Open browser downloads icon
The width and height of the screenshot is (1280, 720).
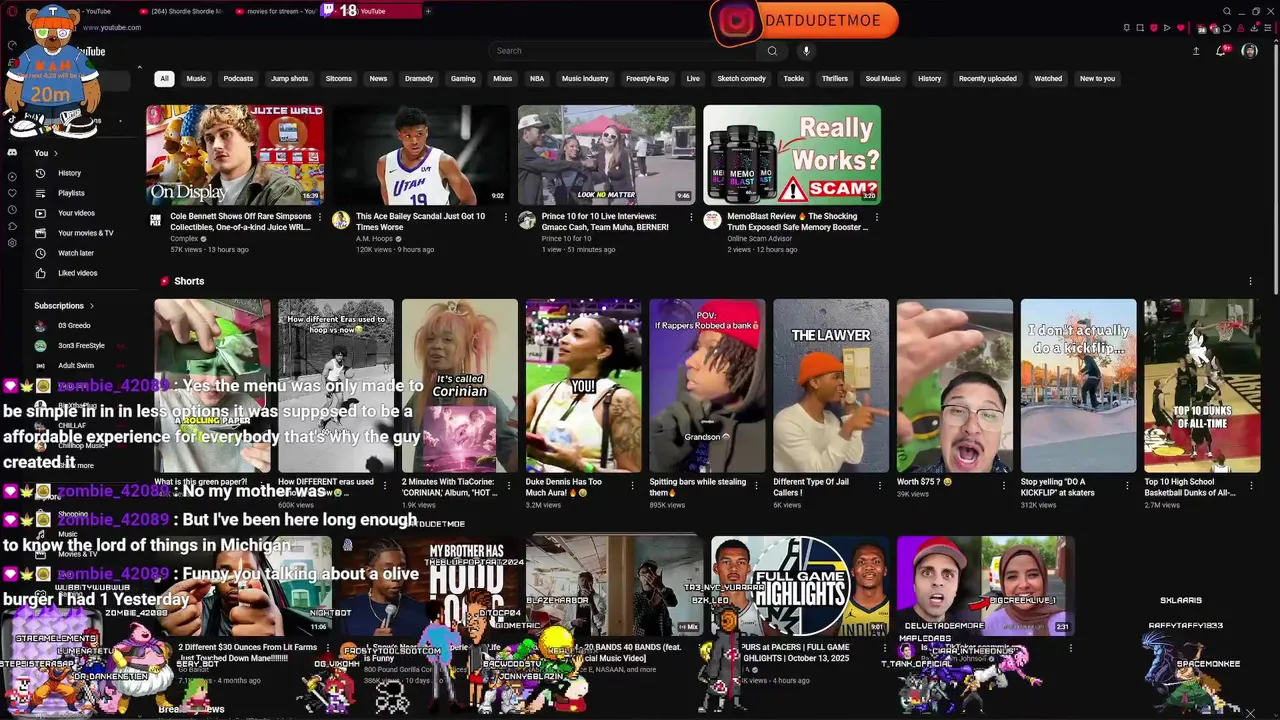click(x=1253, y=28)
